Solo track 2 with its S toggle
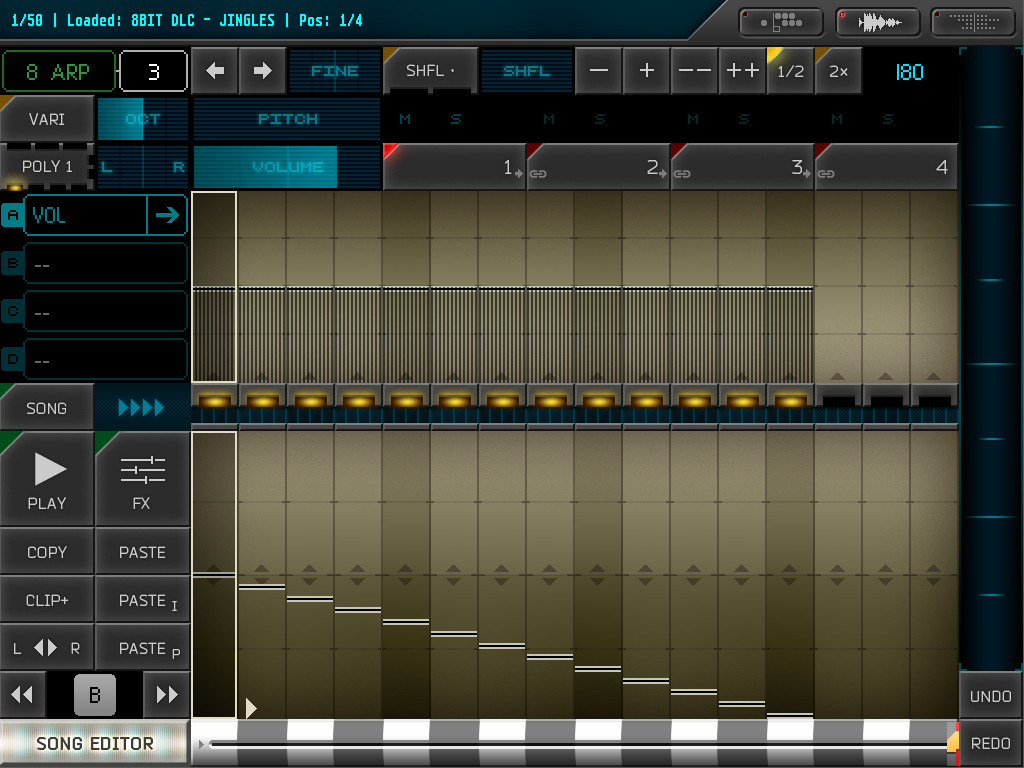This screenshot has height=768, width=1024. point(600,118)
